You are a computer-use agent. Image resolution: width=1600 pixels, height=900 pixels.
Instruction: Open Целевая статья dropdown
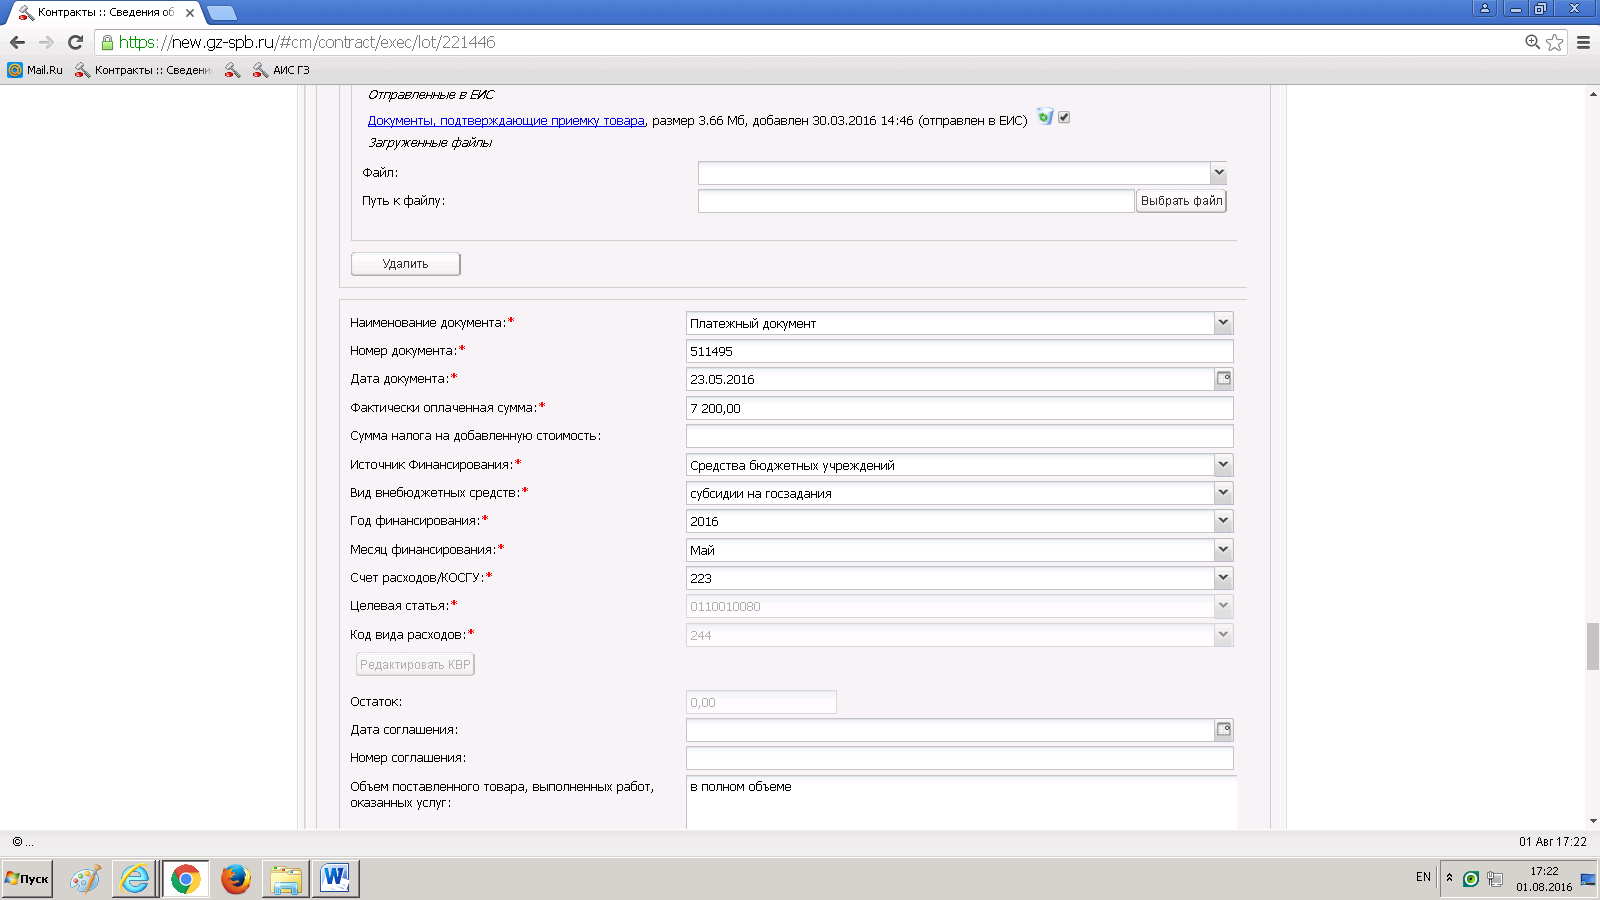point(1224,606)
